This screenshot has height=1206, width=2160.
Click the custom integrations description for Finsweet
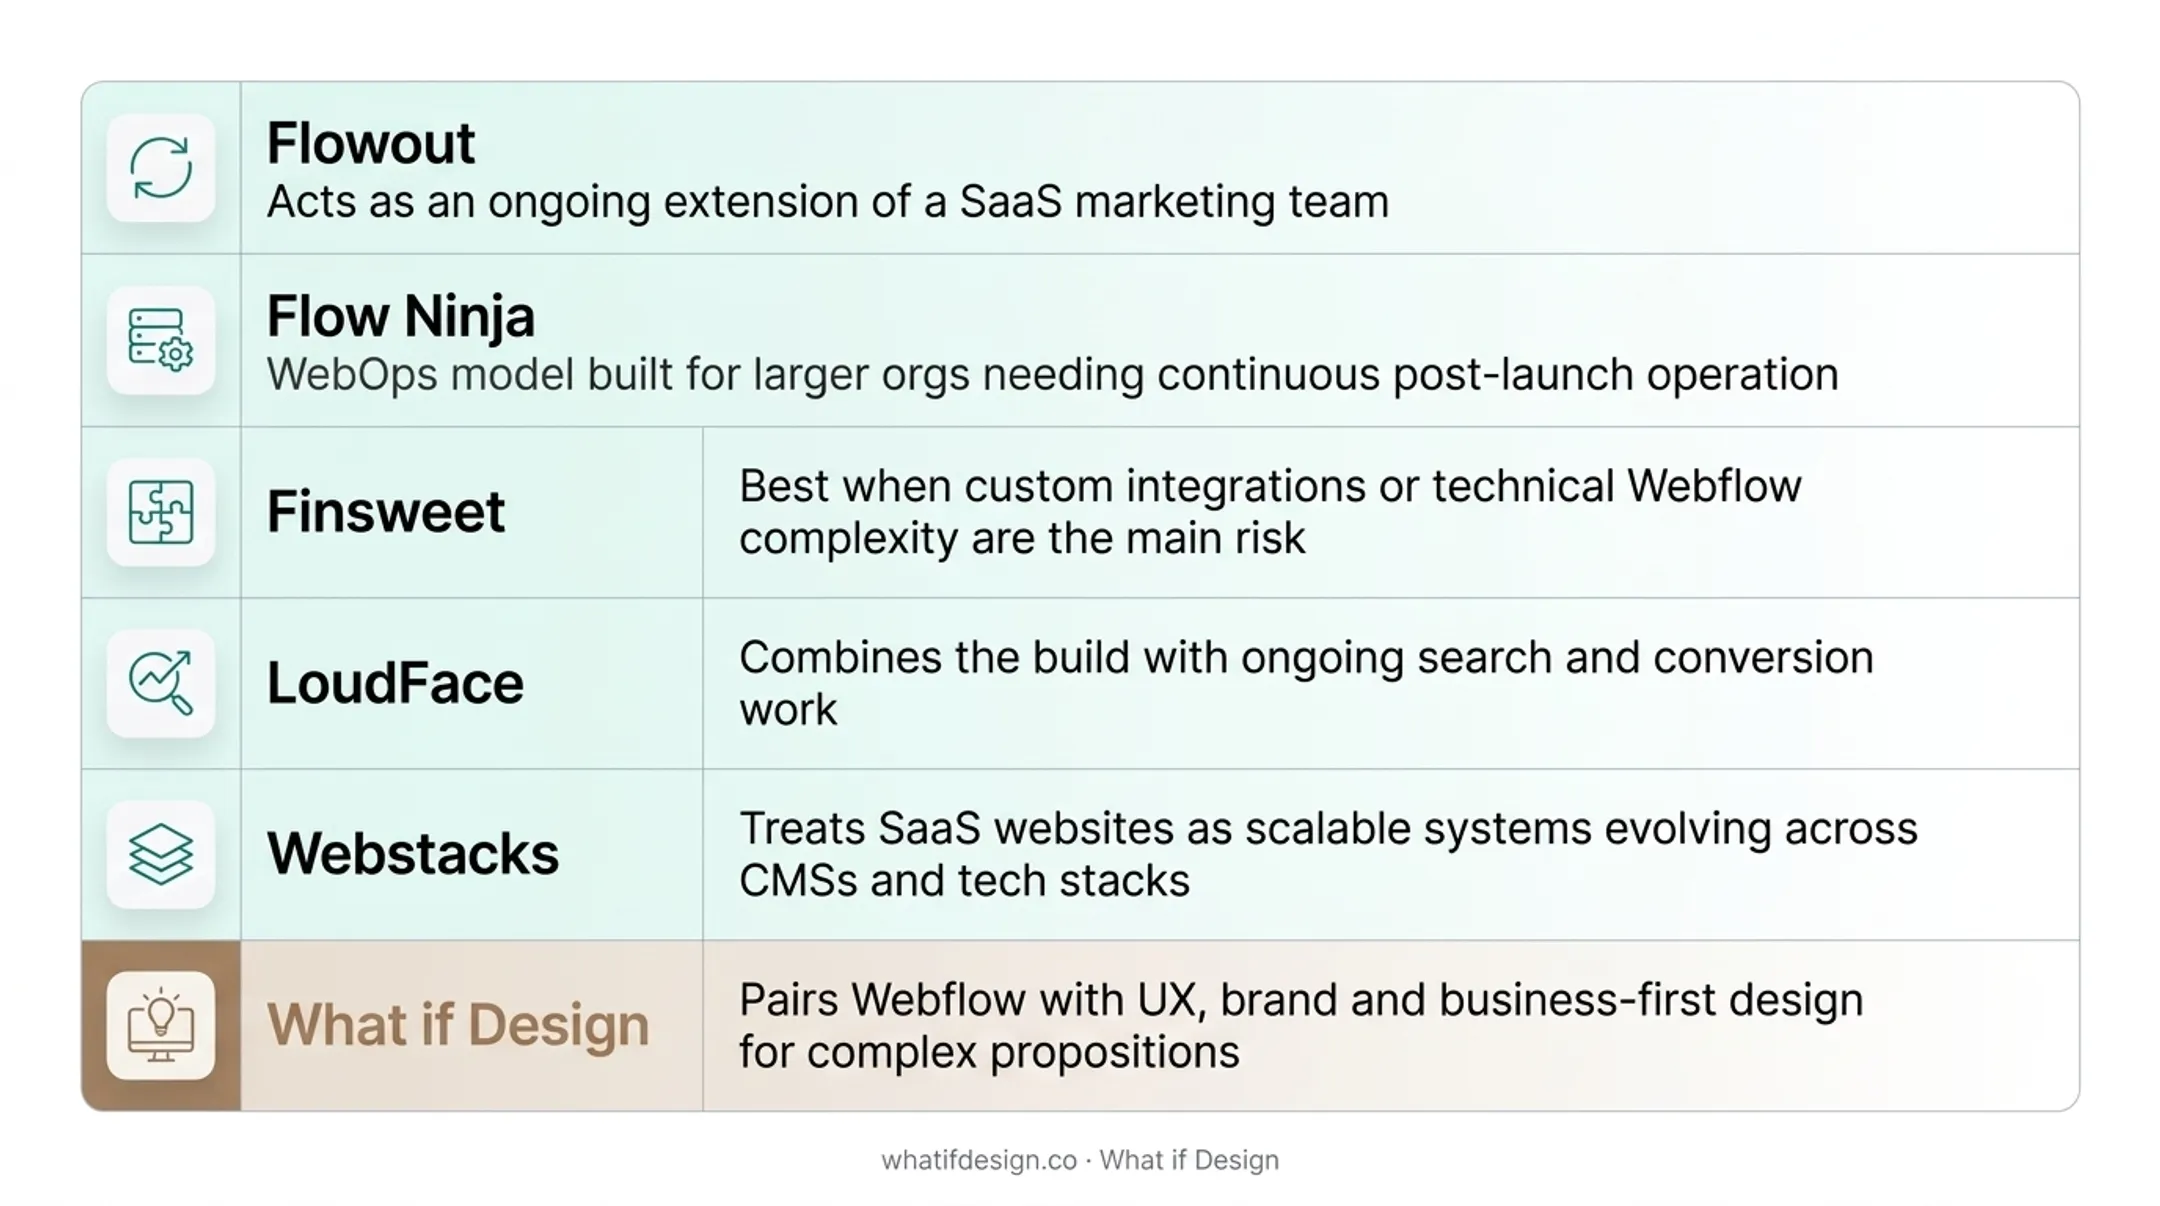pos(1270,512)
